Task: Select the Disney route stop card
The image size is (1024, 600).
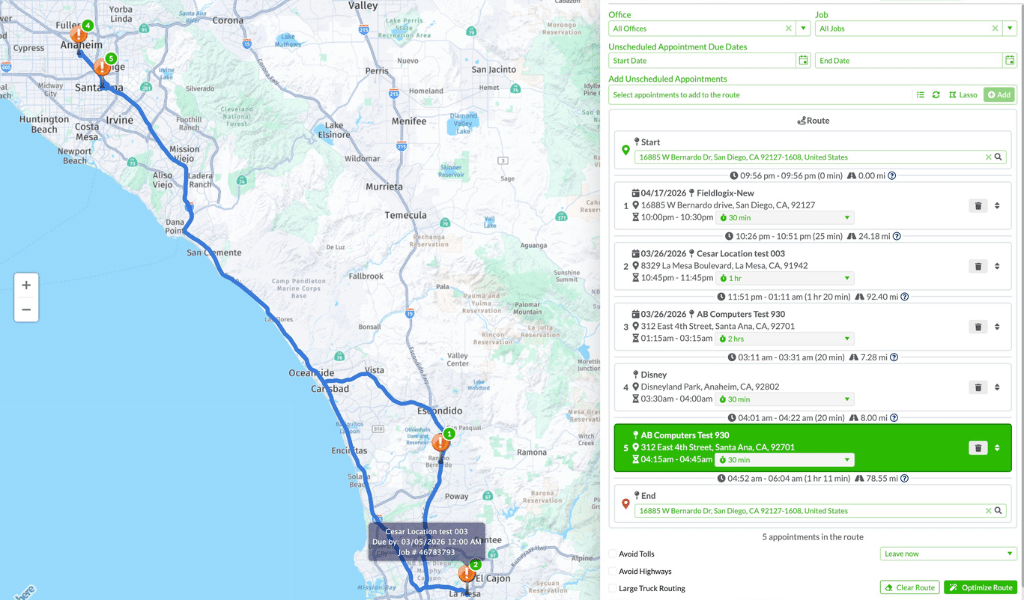Action: (812, 388)
